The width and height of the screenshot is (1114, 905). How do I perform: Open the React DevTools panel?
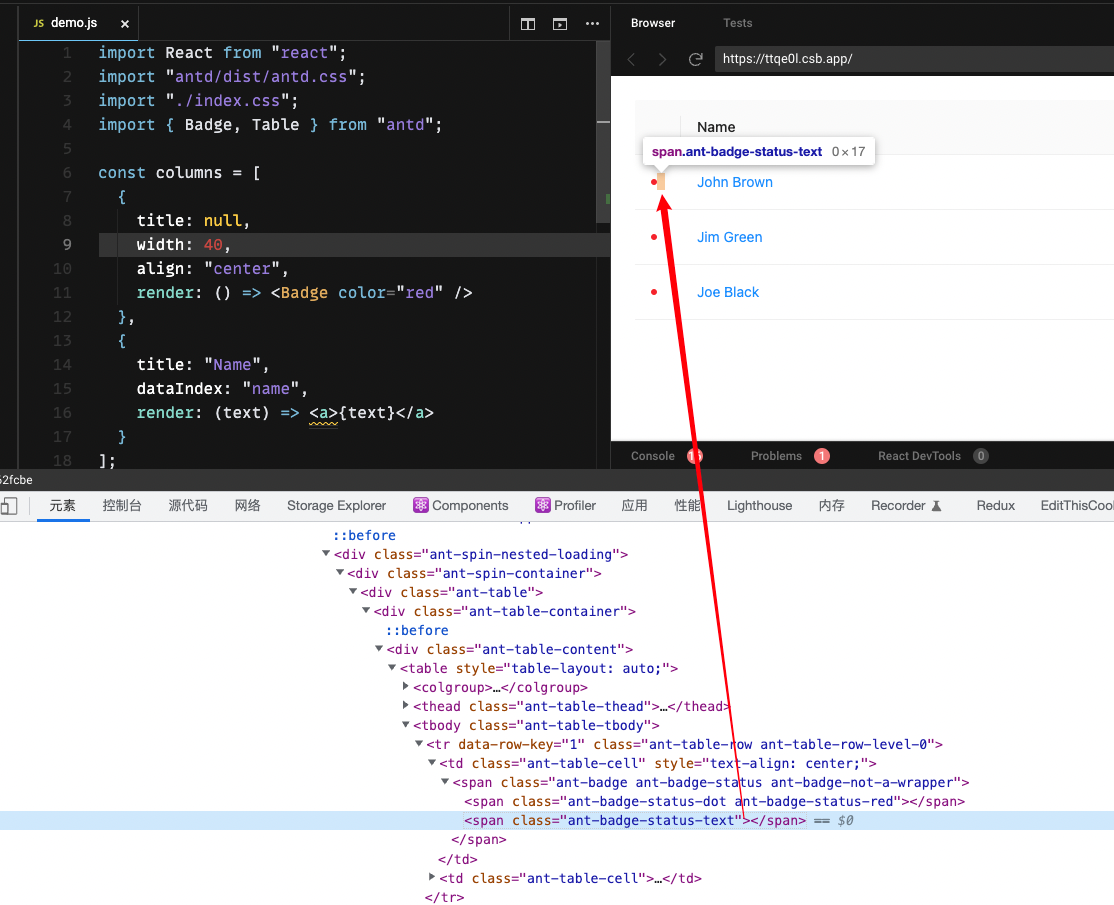click(919, 456)
